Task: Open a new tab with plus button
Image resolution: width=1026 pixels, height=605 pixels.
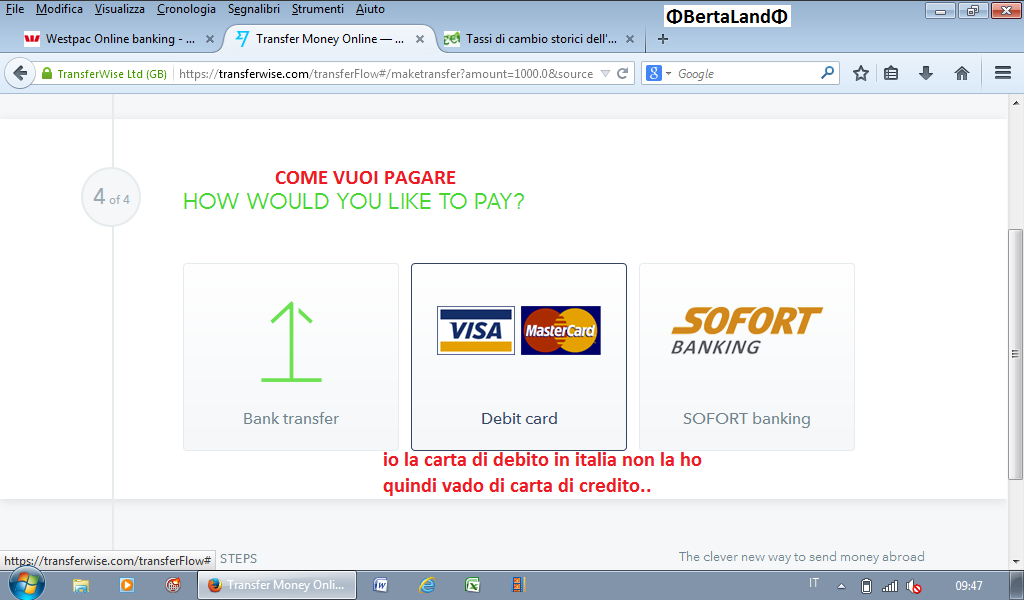Action: point(663,39)
